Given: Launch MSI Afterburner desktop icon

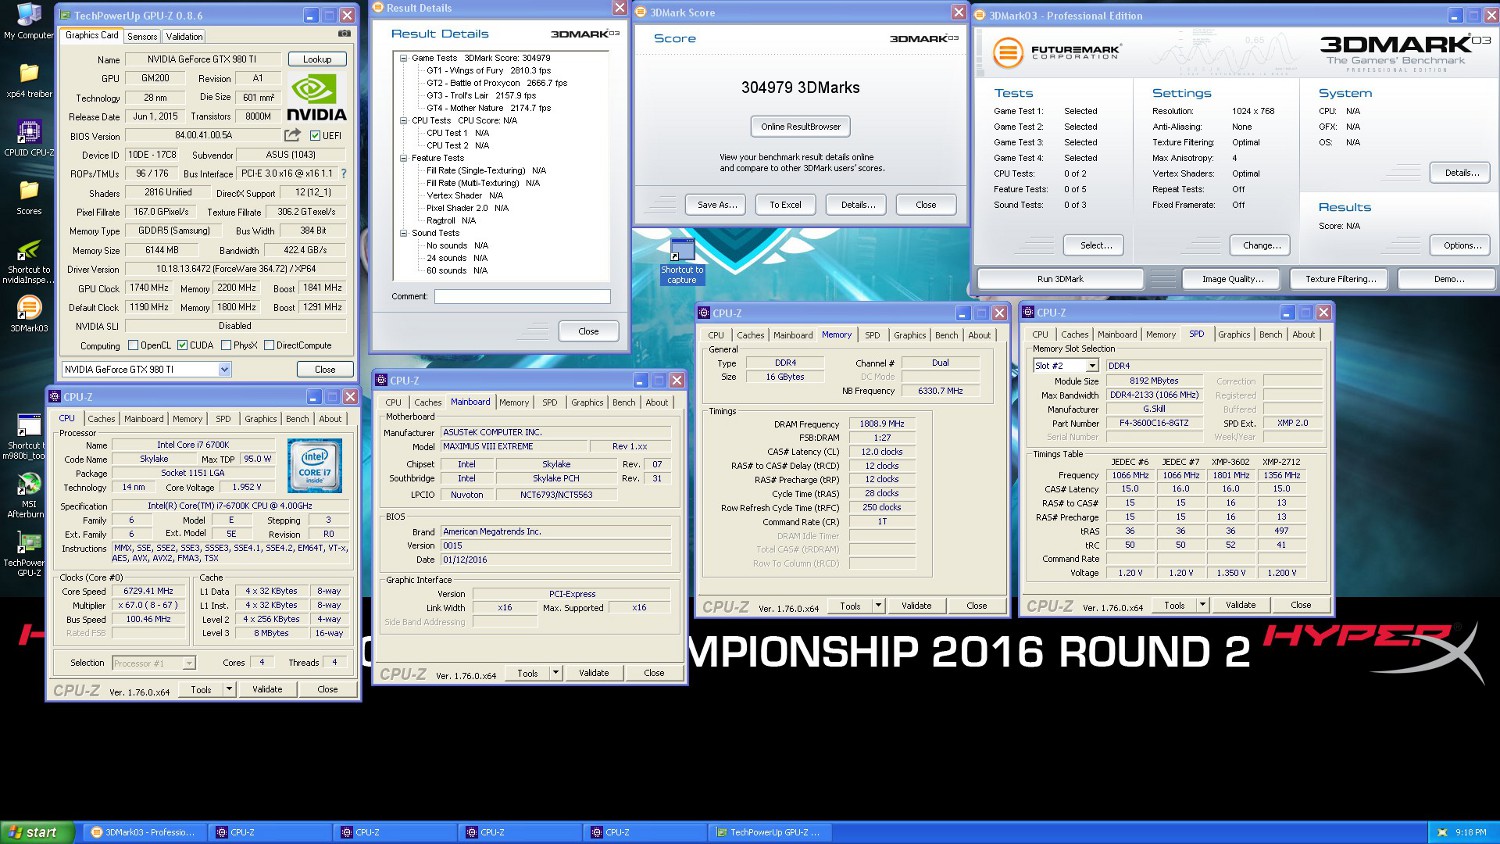Looking at the screenshot, I should pos(26,495).
